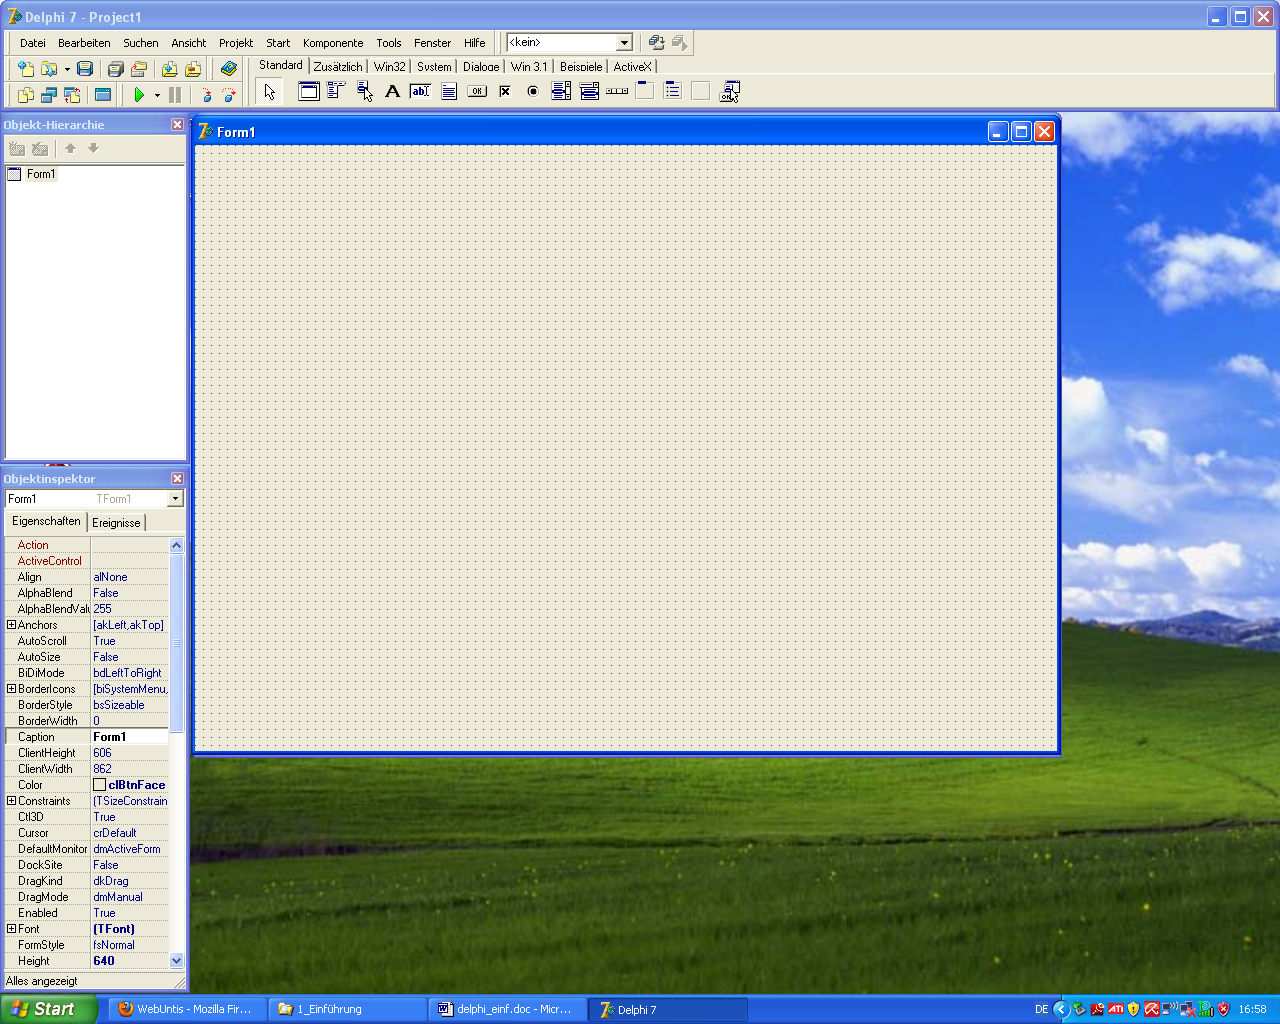Click the Pause program toolbar icon
The width and height of the screenshot is (1280, 1024).
tap(175, 95)
